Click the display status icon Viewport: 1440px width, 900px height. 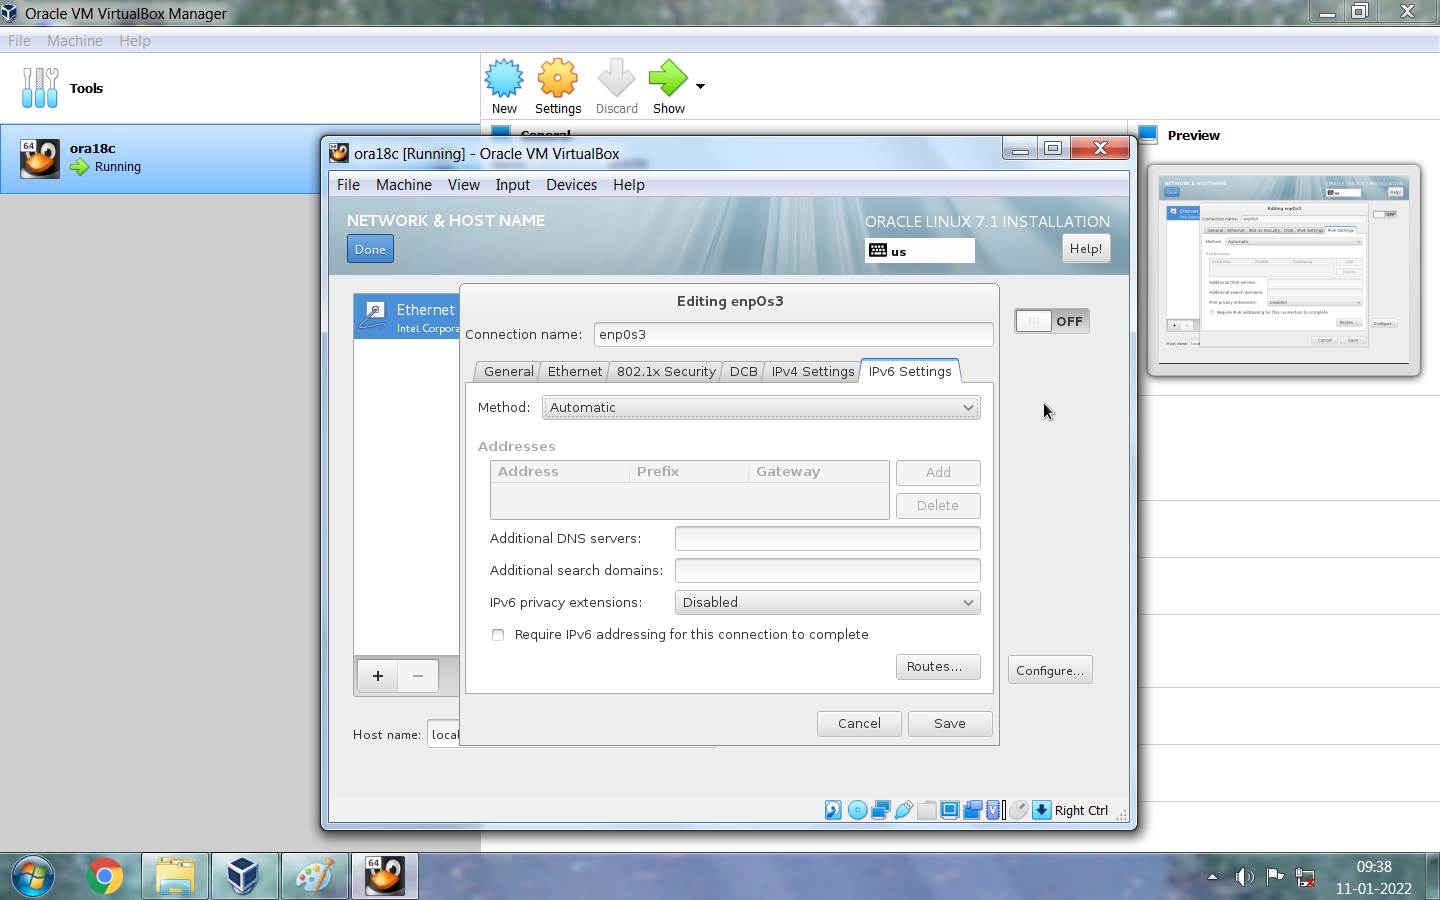click(x=950, y=810)
